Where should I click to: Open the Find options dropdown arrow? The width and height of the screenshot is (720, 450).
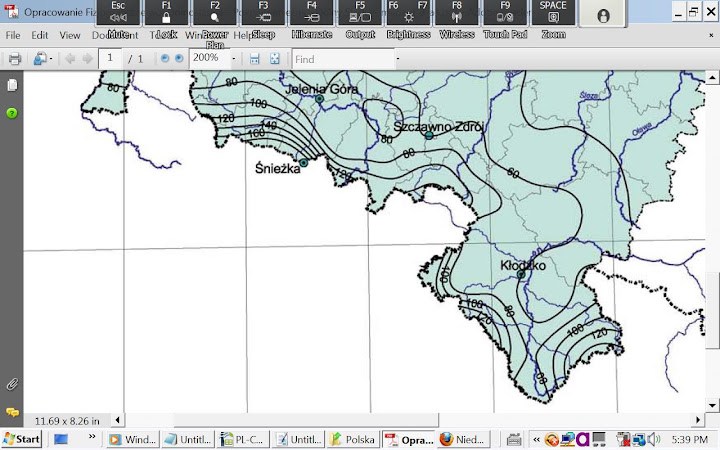[x=398, y=59]
